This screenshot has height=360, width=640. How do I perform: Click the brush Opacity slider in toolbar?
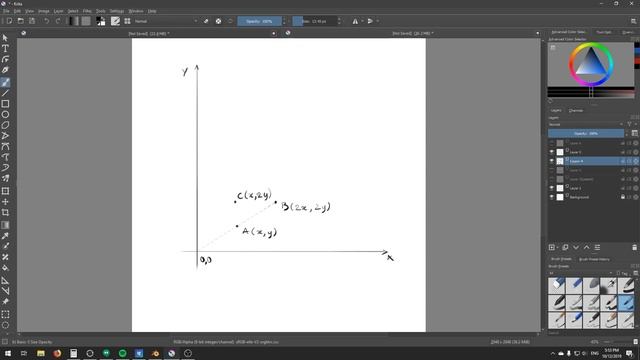259,21
